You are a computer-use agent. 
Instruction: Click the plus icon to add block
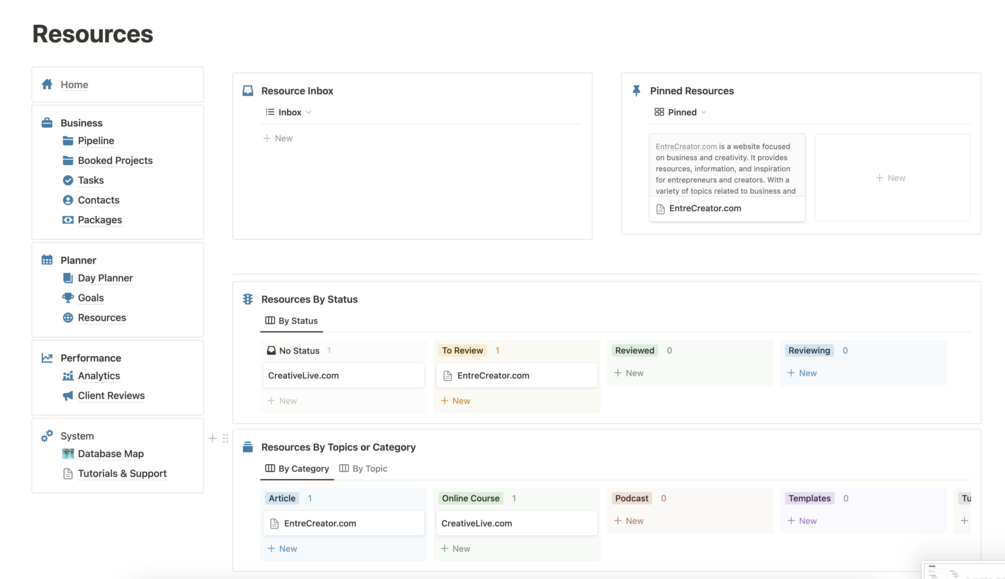point(212,438)
